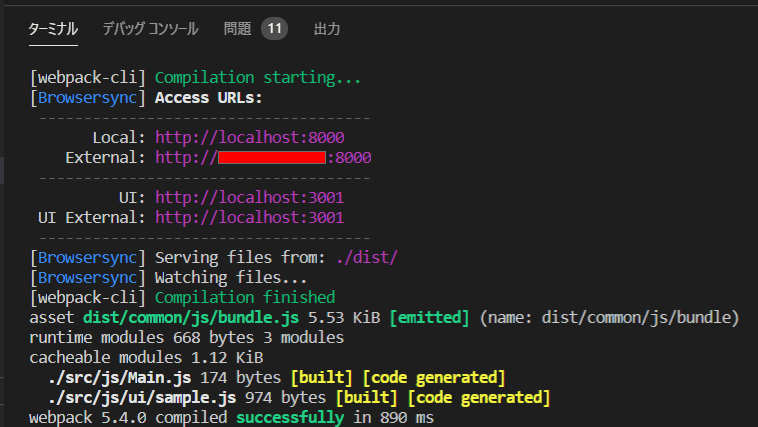Screen dimensions: 758x427
Task: Open the 問題 tab
Action: click(237, 29)
